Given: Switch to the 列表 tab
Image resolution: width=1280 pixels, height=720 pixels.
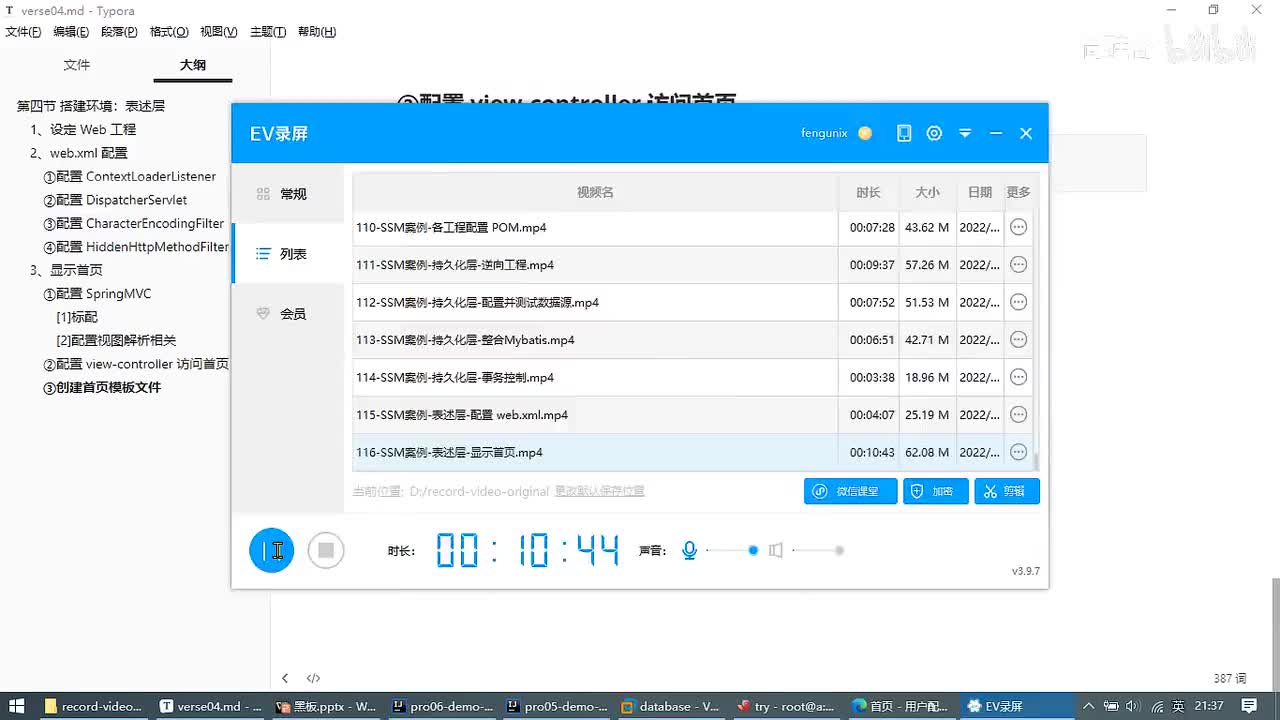Looking at the screenshot, I should point(288,254).
